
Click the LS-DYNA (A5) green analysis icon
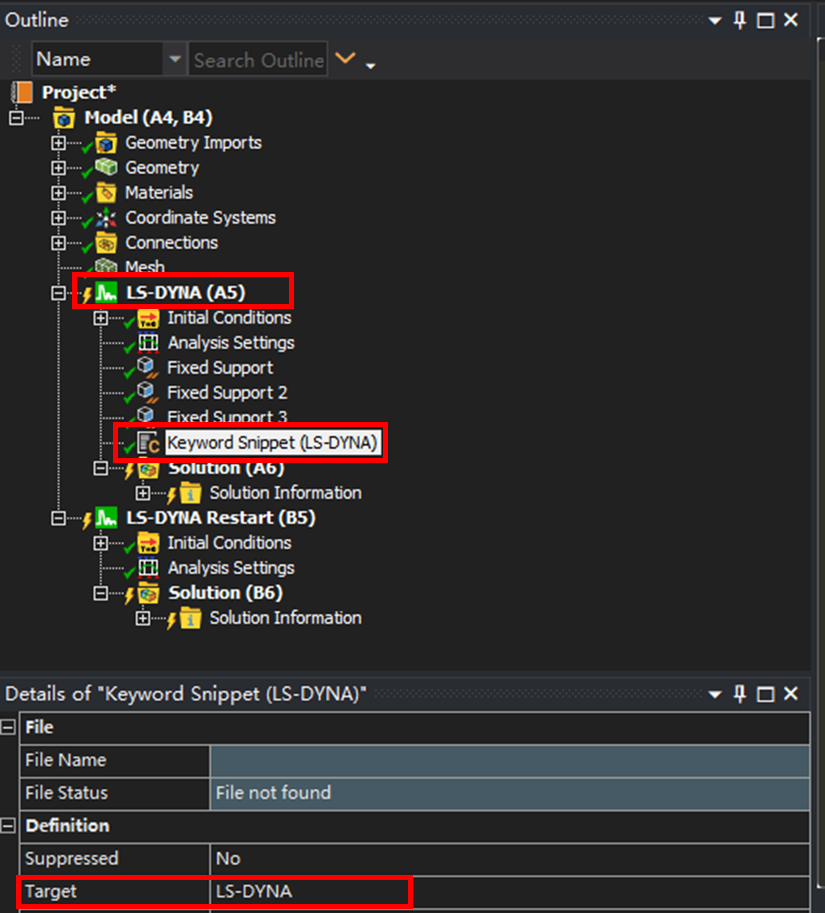coord(106,292)
